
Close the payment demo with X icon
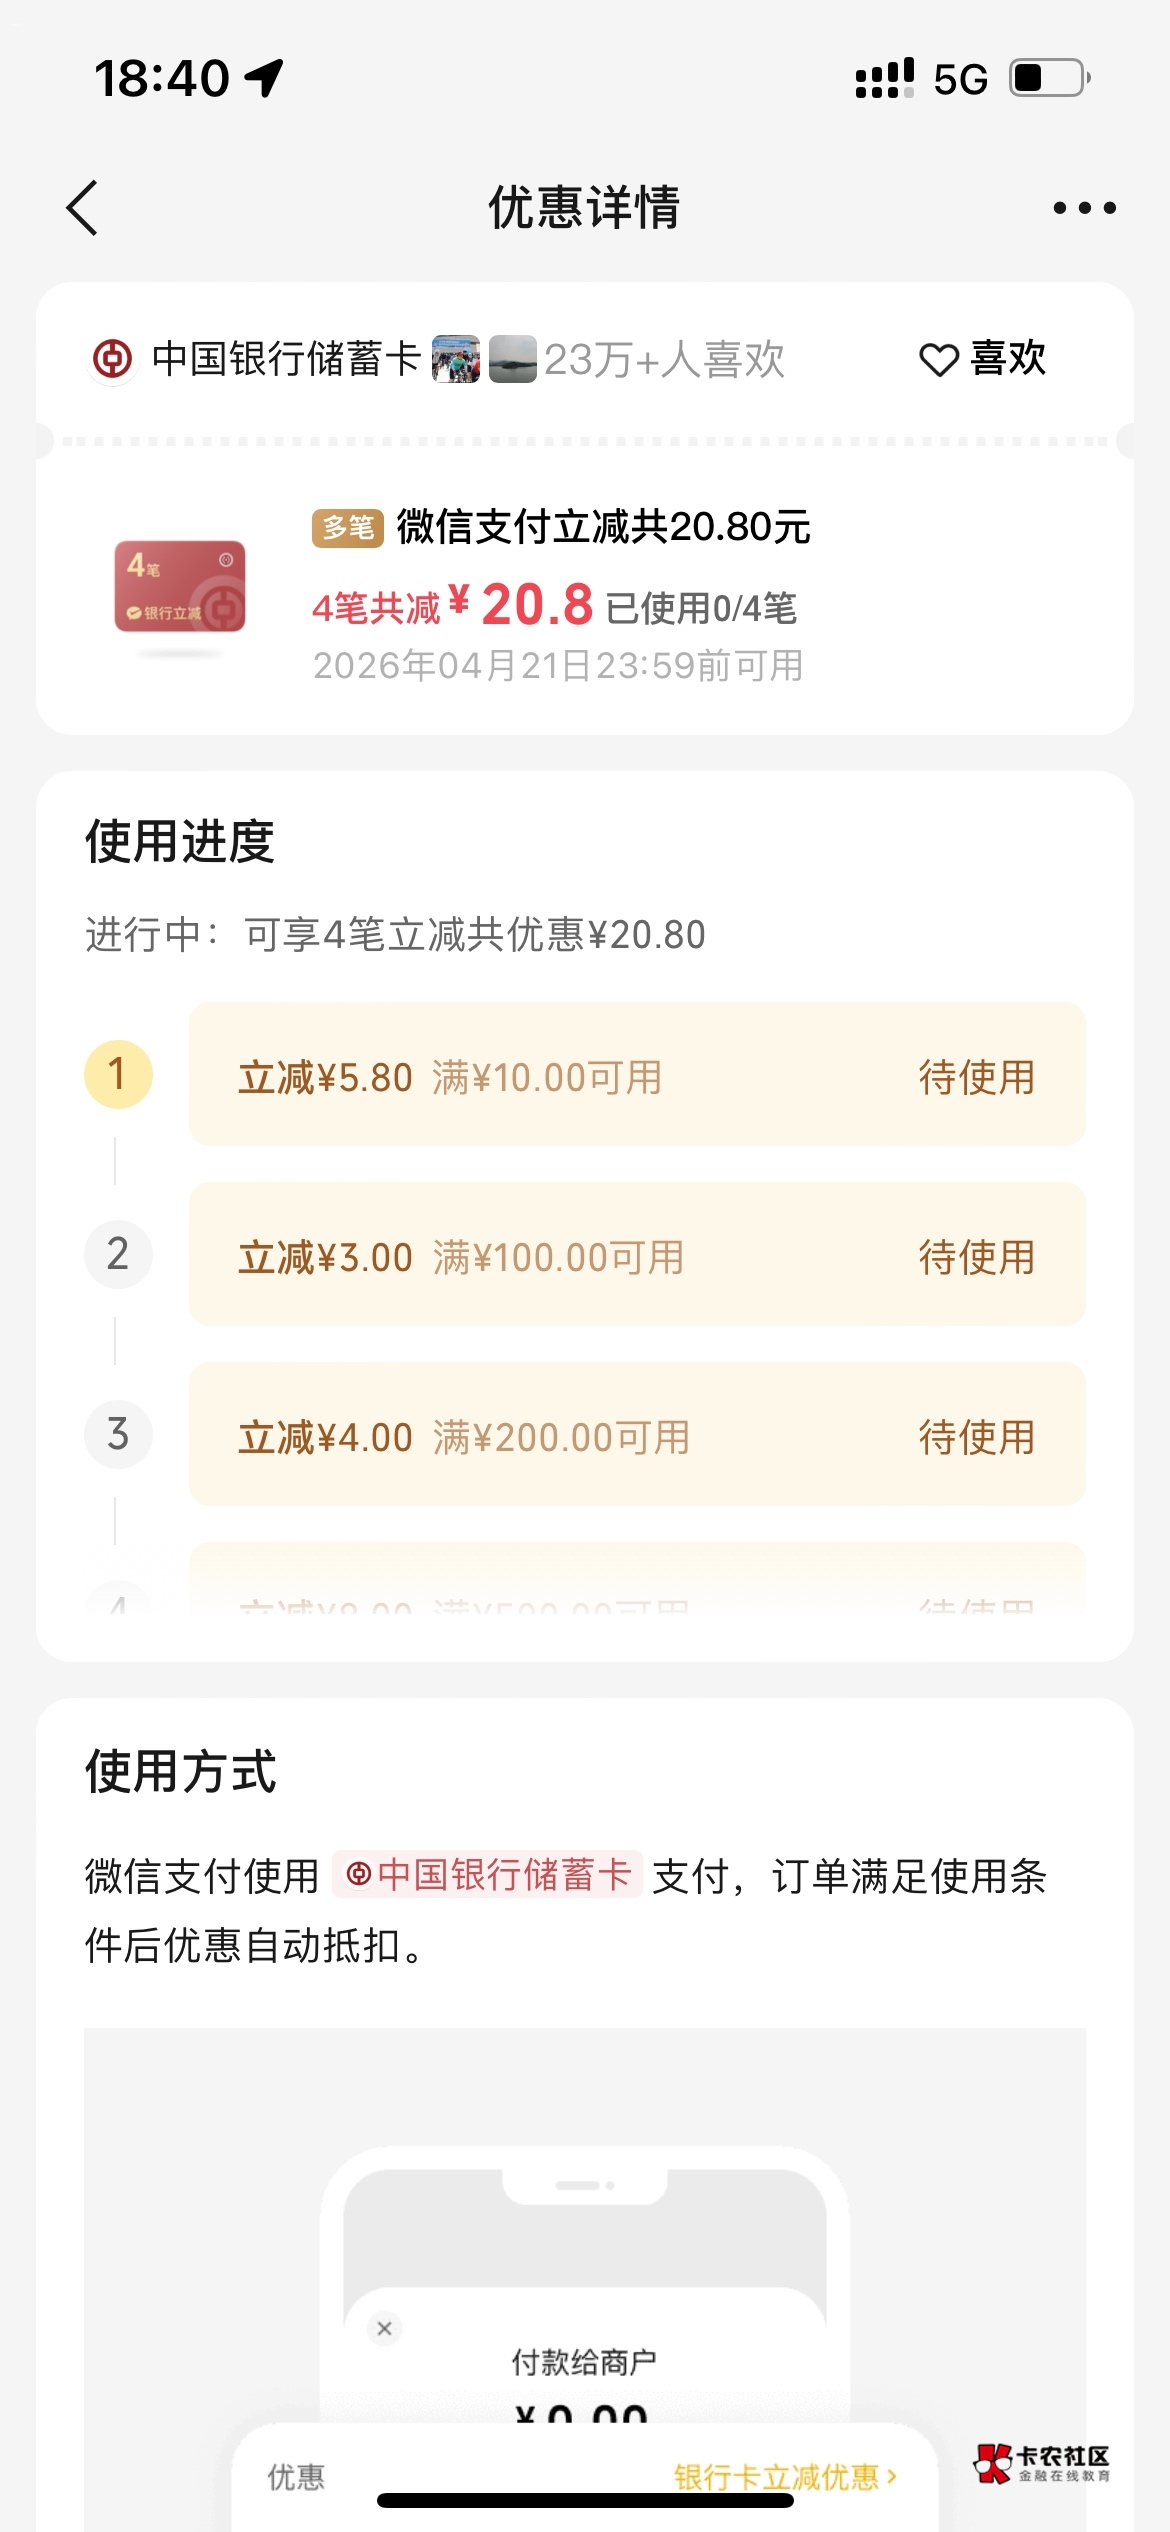pyautogui.click(x=384, y=2328)
